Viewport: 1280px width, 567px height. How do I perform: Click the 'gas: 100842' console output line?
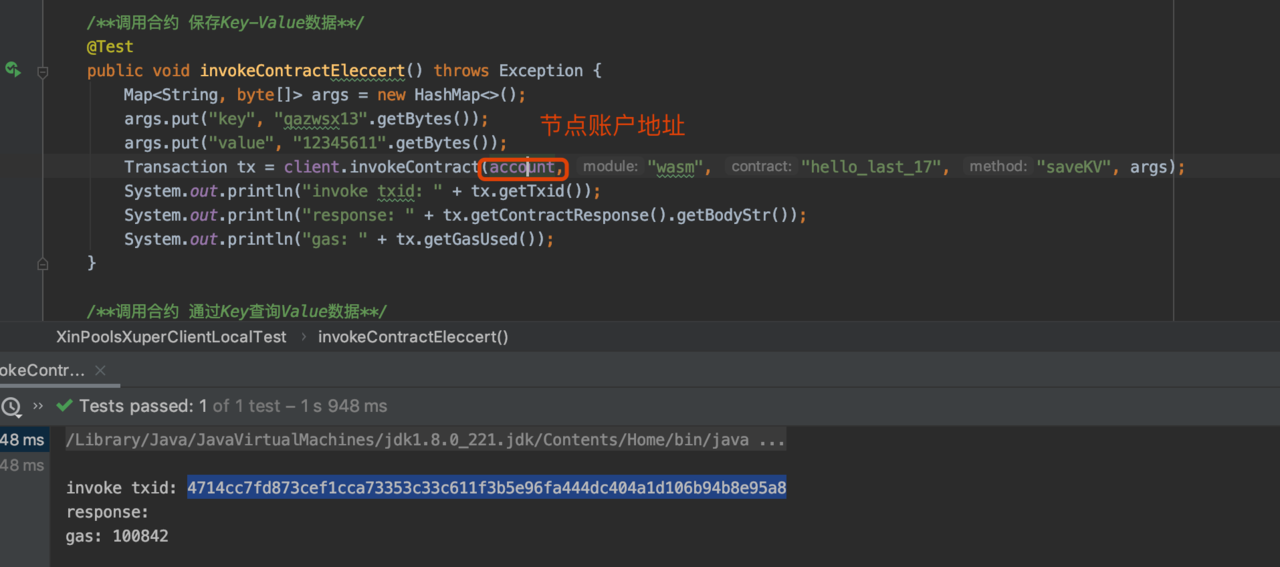(x=117, y=536)
